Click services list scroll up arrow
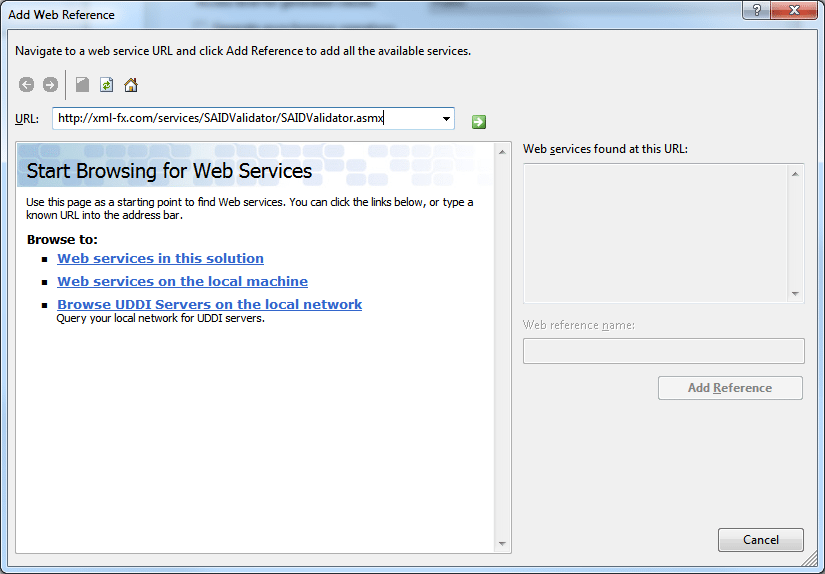 (796, 174)
